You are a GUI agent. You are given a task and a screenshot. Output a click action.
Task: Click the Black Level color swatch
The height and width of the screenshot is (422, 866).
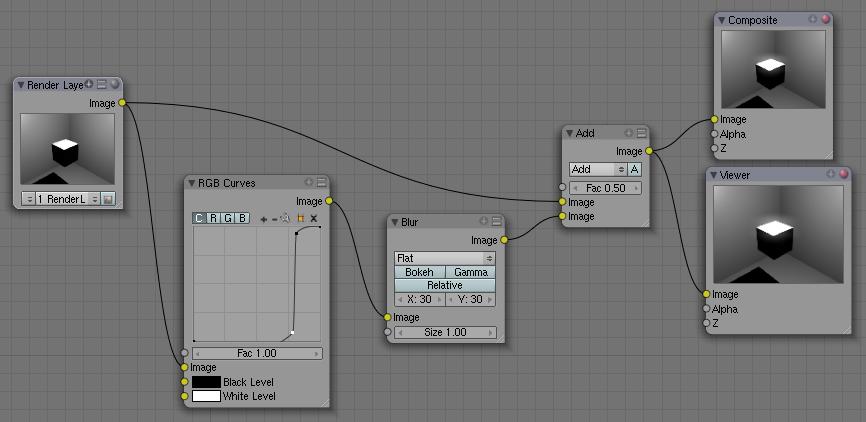[206, 382]
